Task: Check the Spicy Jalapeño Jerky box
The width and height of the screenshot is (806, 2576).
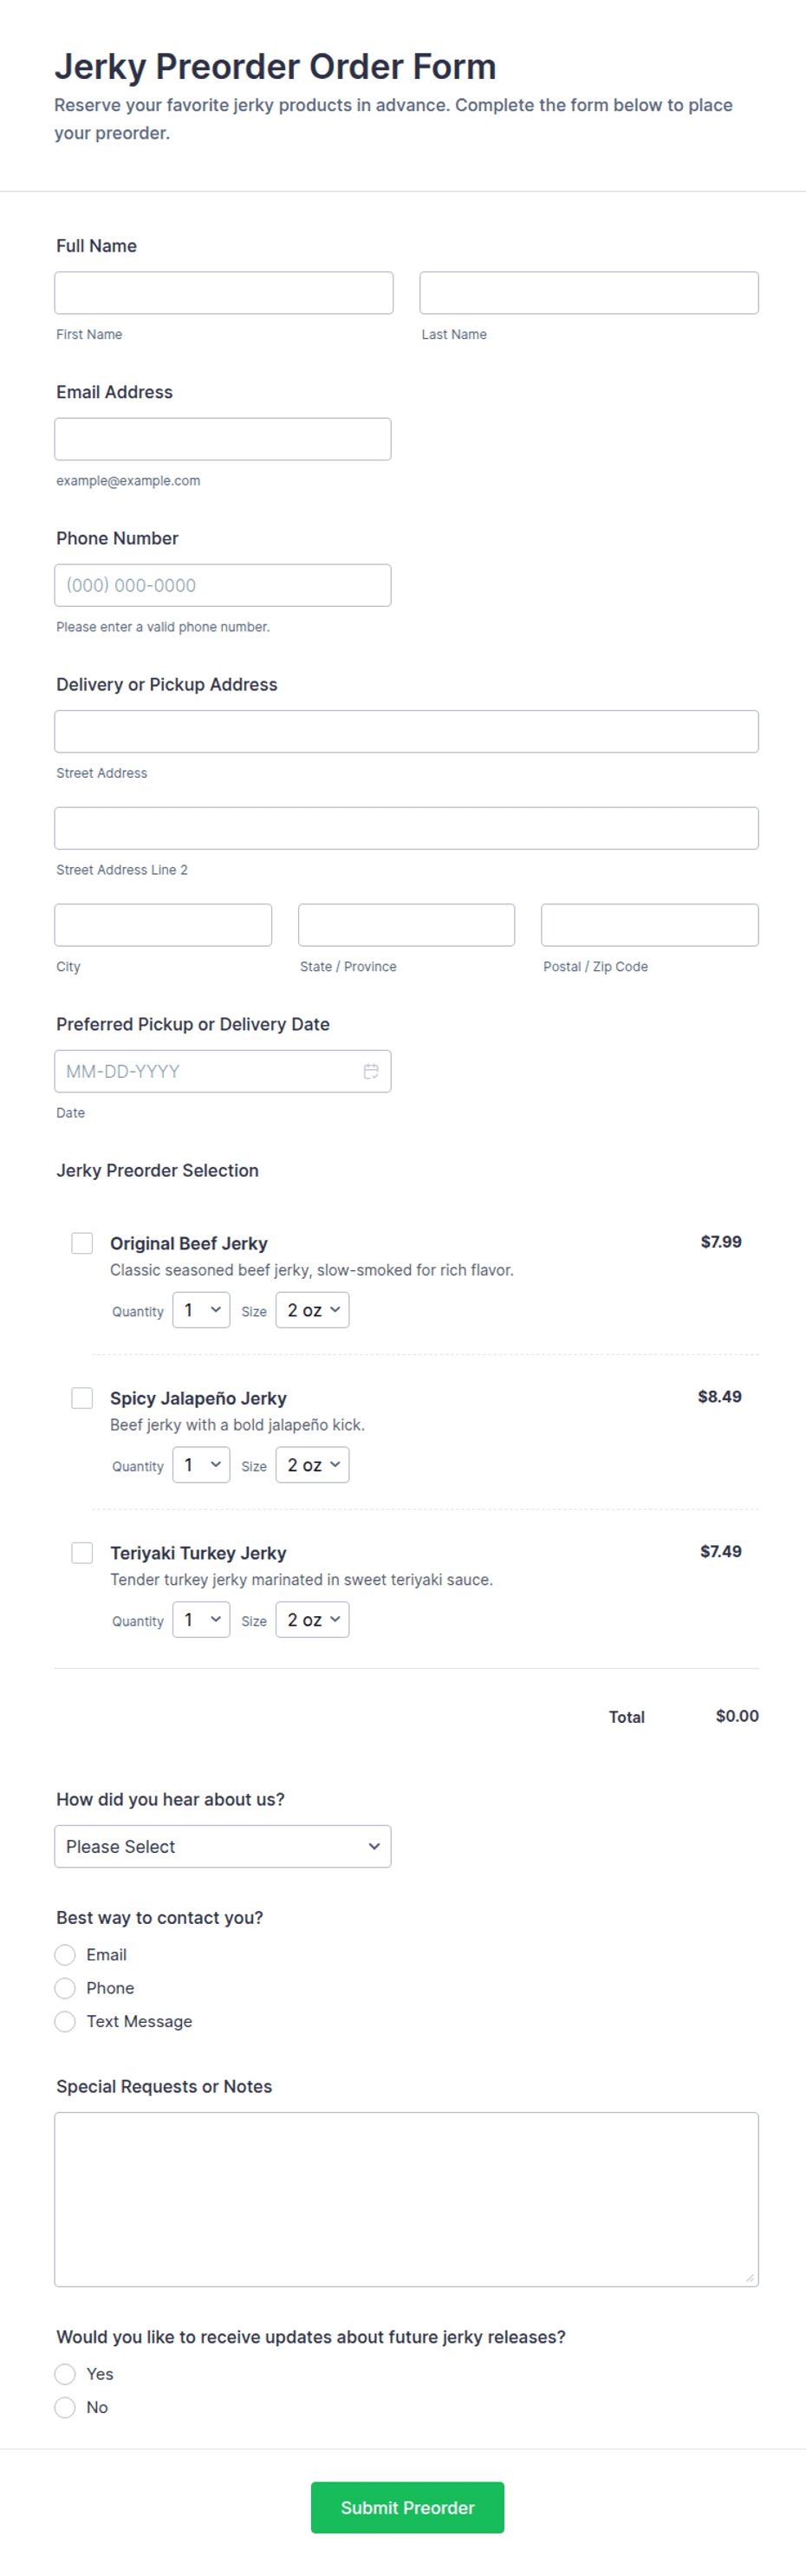Action: (82, 1397)
